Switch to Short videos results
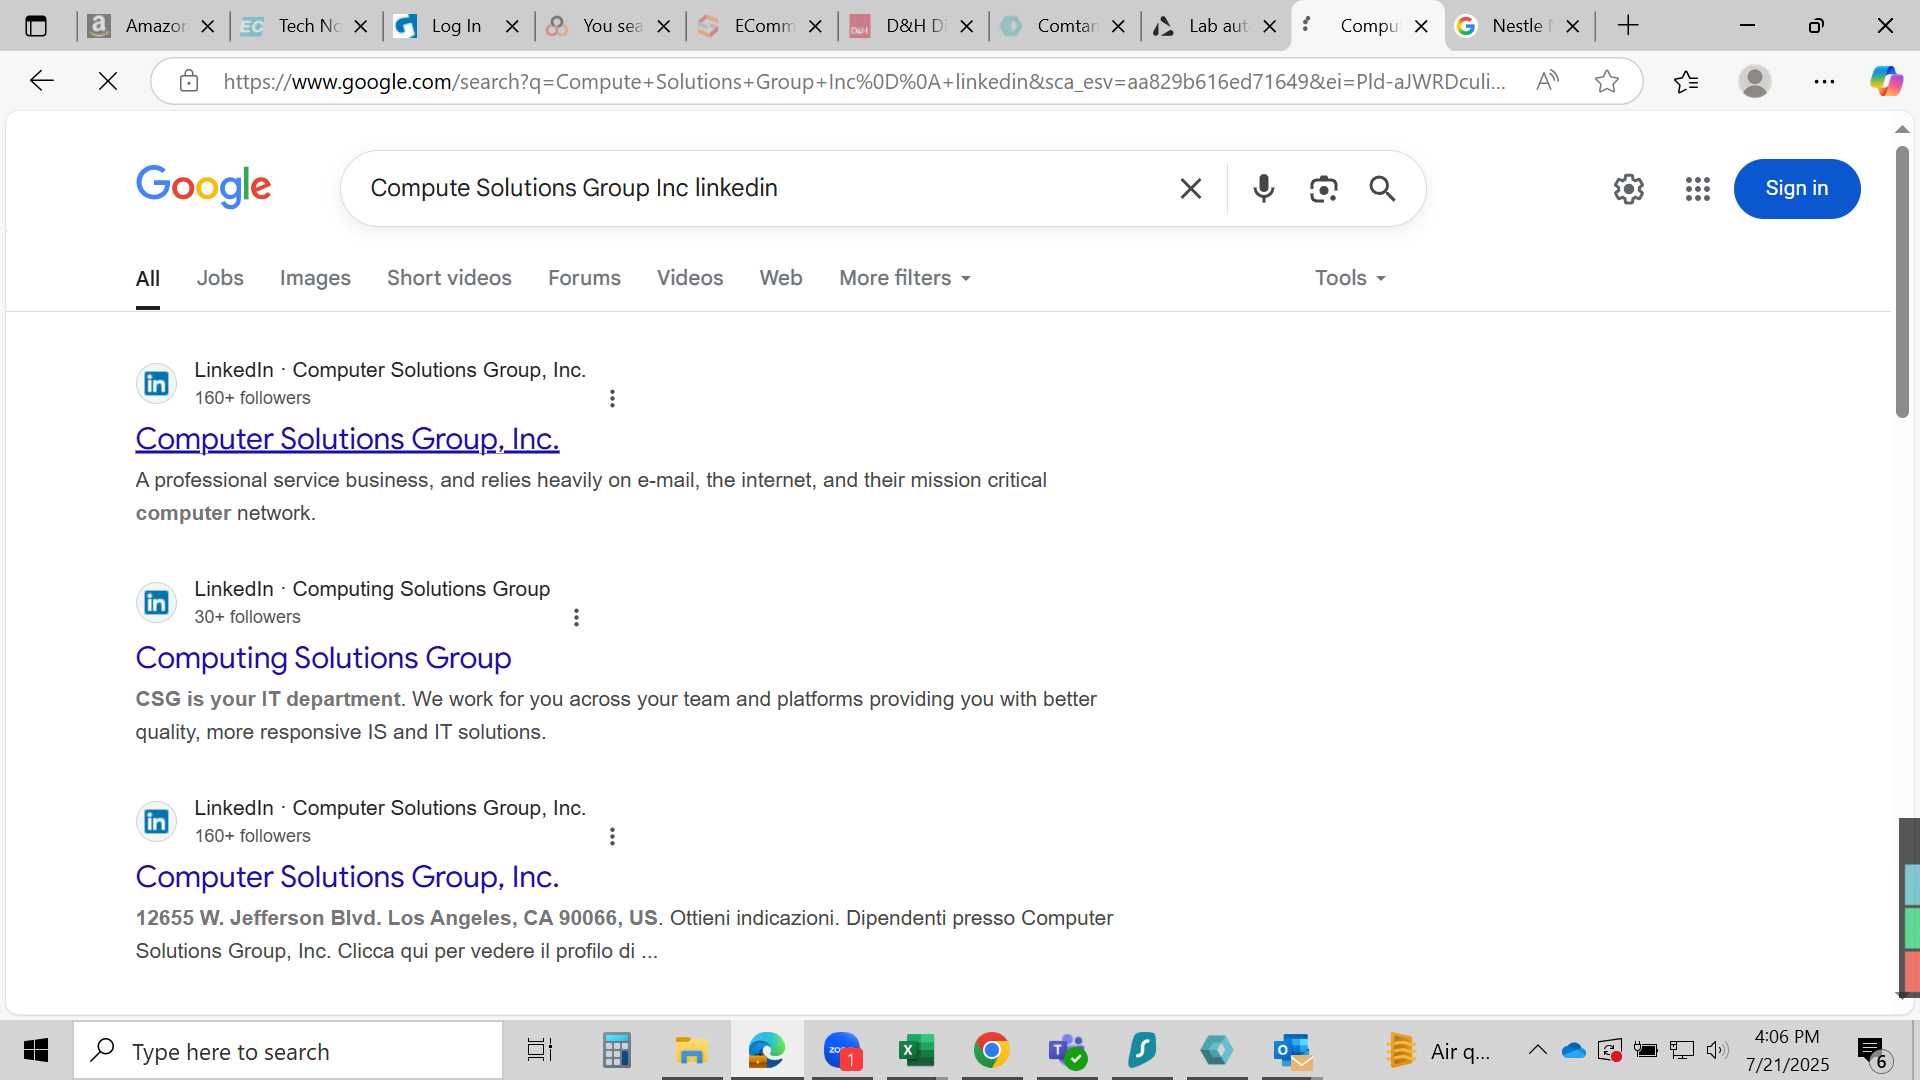1920x1080 pixels. [x=449, y=278]
